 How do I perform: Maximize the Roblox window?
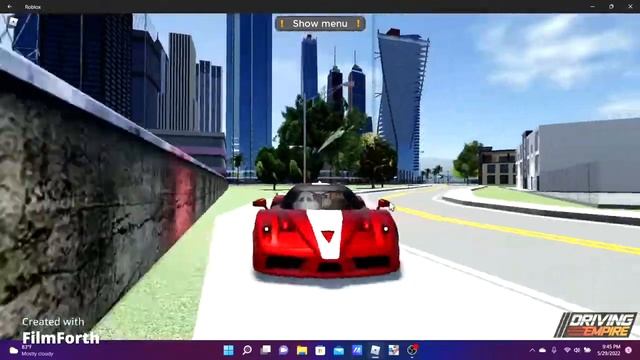[x=611, y=7]
